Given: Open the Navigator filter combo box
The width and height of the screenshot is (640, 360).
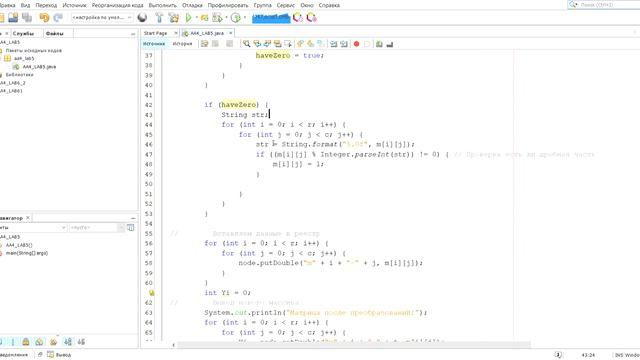Looking at the screenshot, I should point(97,227).
